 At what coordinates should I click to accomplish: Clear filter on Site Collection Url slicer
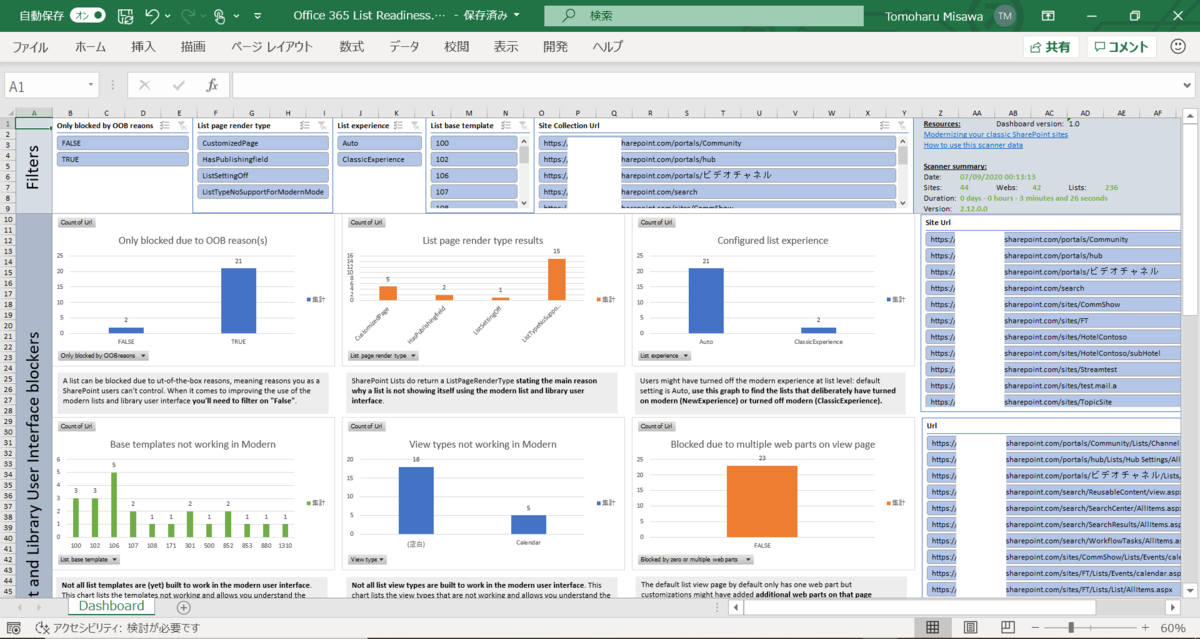902,126
